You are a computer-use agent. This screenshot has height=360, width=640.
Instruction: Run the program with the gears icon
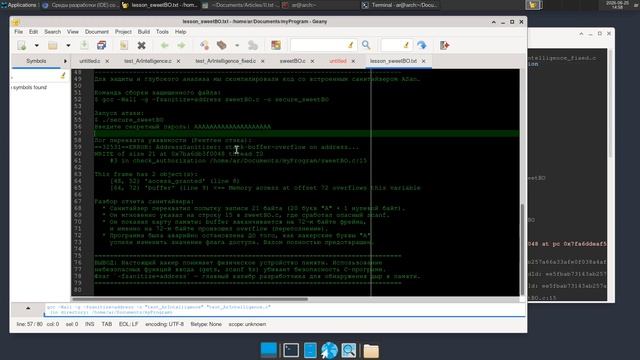[253, 45]
